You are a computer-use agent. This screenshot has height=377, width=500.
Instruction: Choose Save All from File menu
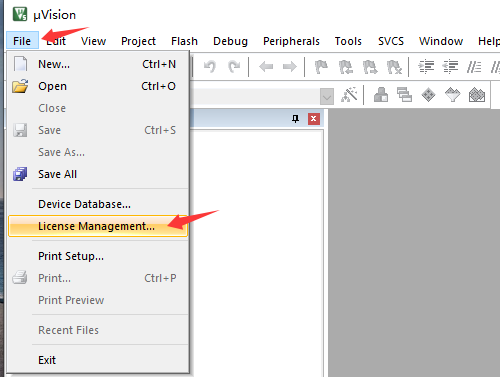[98, 174]
